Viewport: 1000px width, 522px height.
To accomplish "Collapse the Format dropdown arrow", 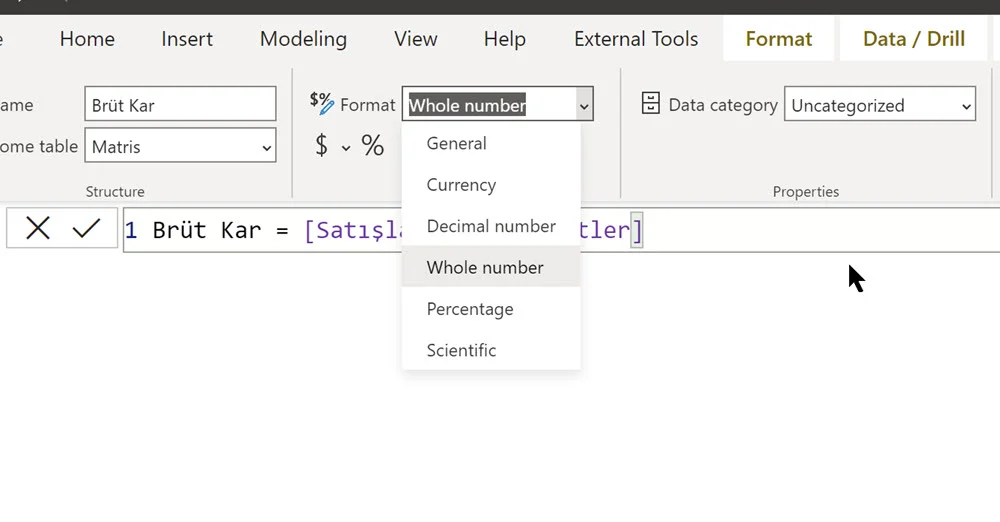I will [584, 106].
